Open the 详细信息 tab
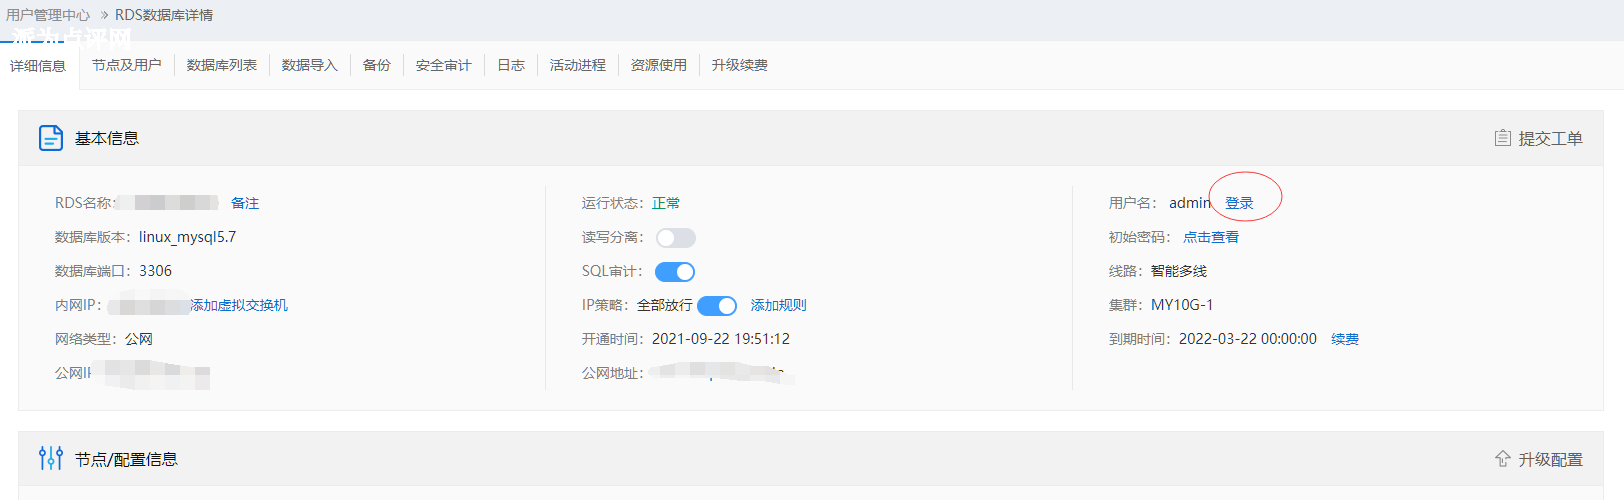 [38, 66]
